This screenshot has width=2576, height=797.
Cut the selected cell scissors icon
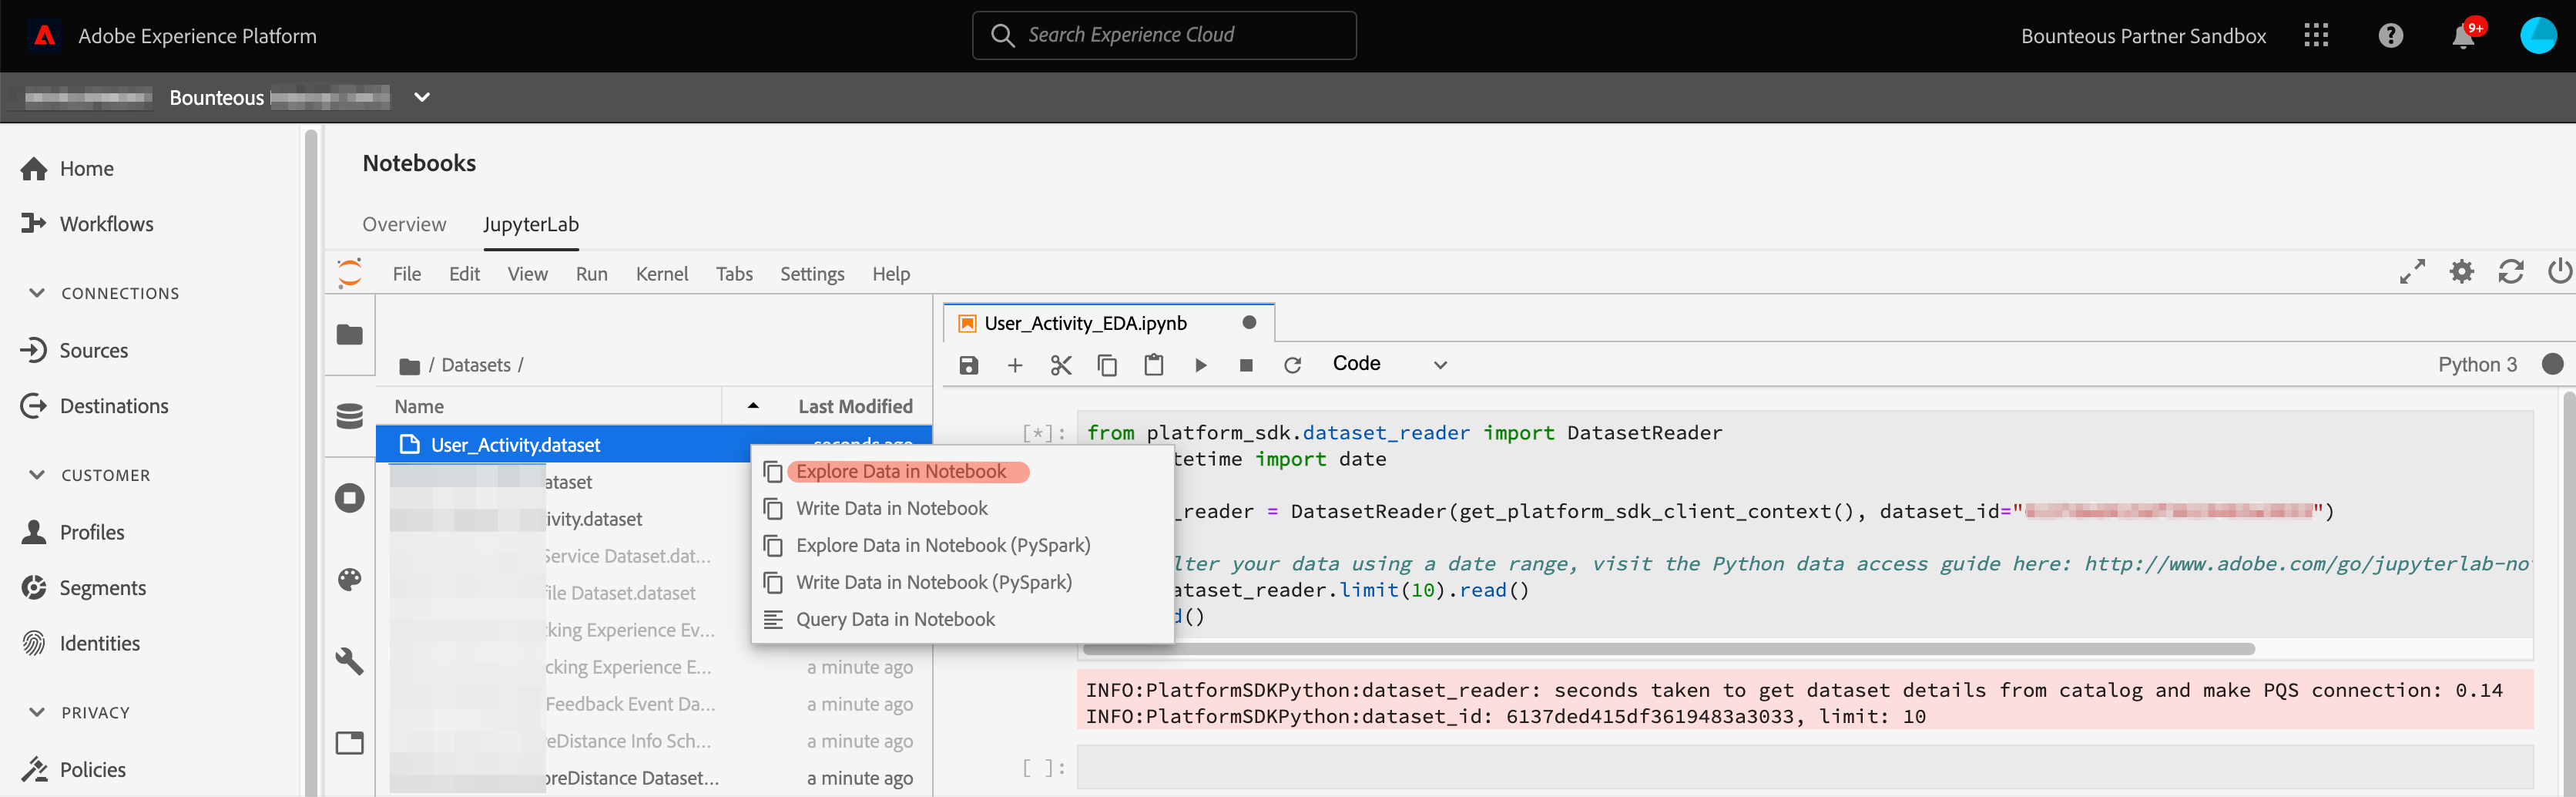[1061, 366]
